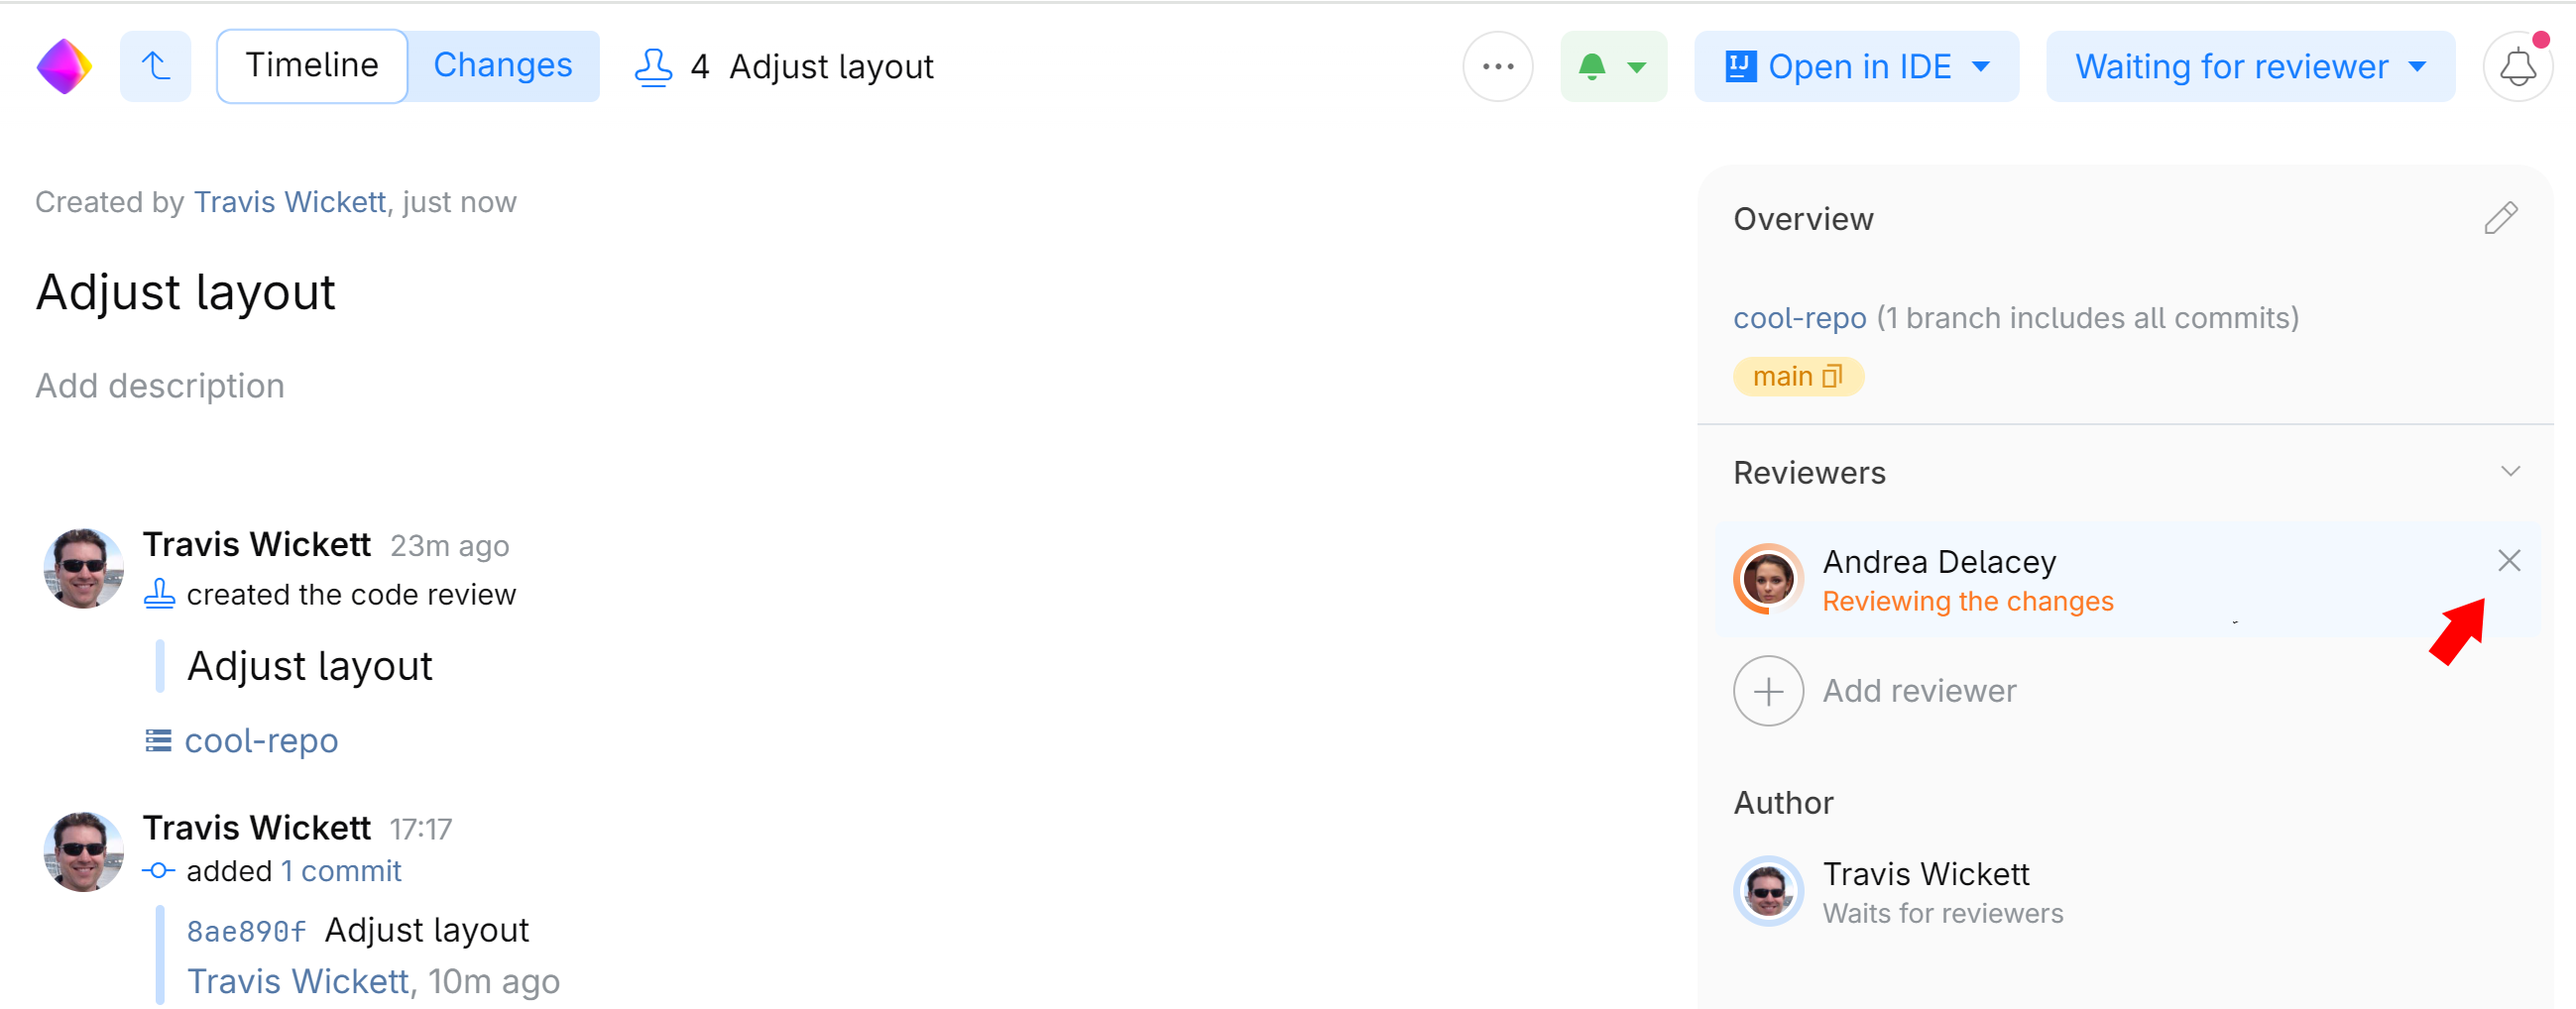
Task: Expand the 'Waiting for reviewer' status dropdown
Action: tap(2419, 66)
